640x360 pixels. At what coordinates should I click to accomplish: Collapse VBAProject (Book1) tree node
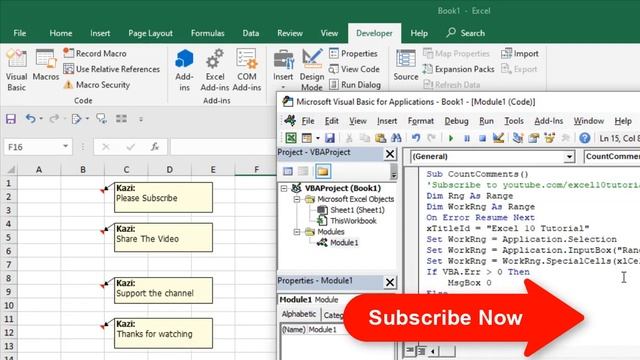[284, 188]
